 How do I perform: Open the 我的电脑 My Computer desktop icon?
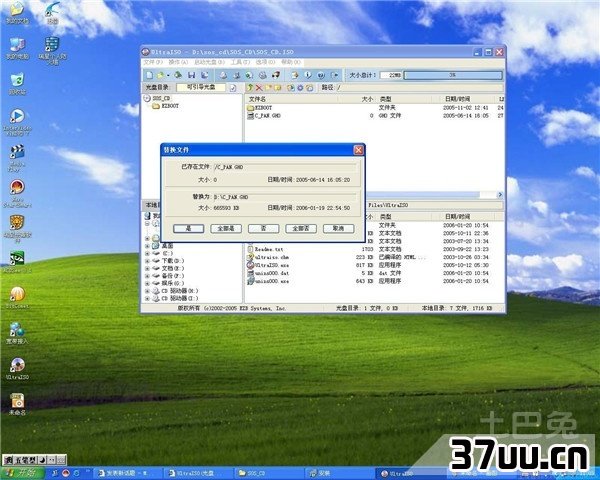(17, 49)
